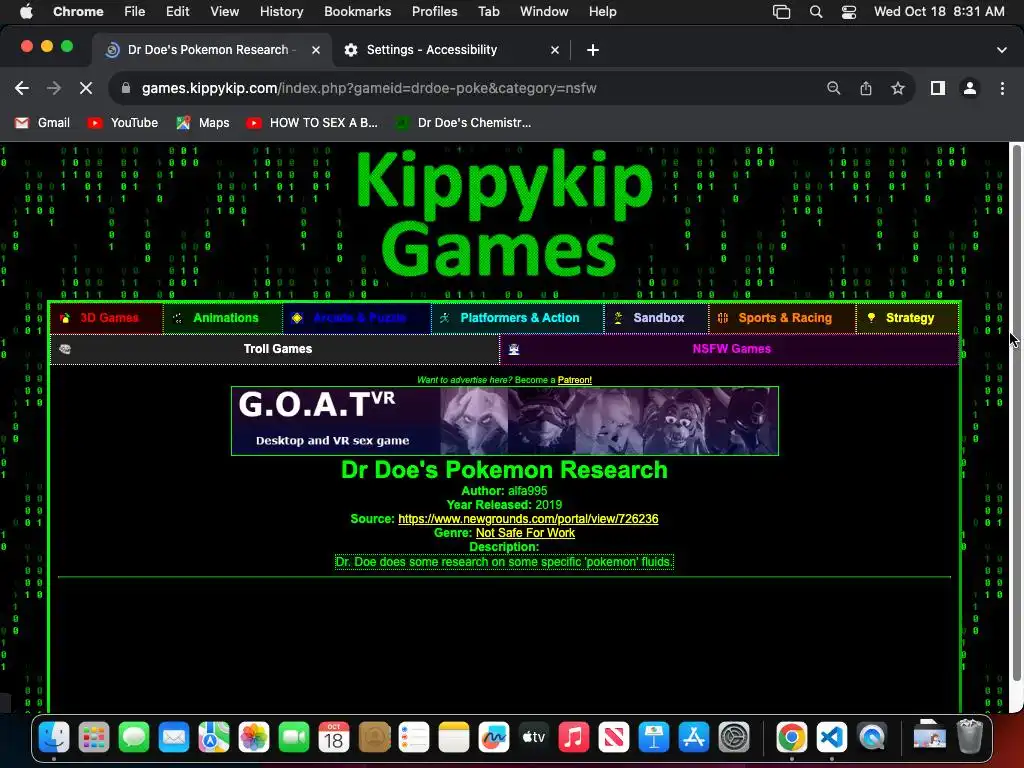The image size is (1024, 768).
Task: Open the 3D Games category
Action: (106, 318)
